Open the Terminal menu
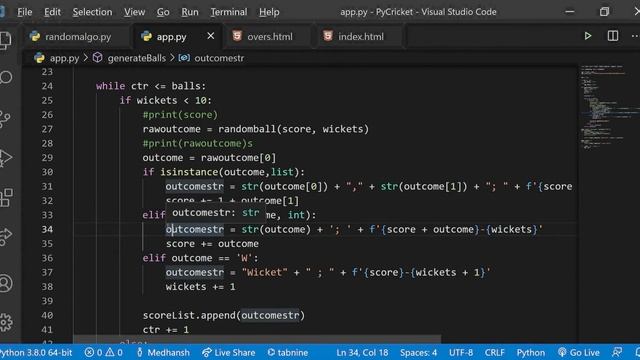This screenshot has width=640, height=360. coord(229,12)
